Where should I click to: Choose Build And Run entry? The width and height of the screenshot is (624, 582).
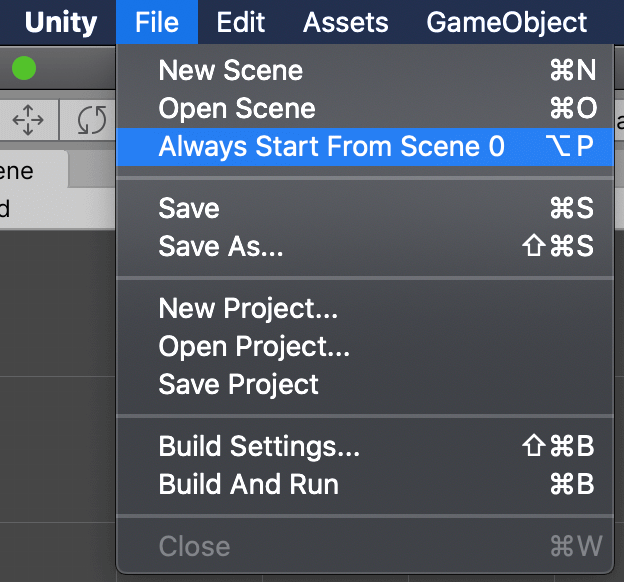tap(365, 484)
